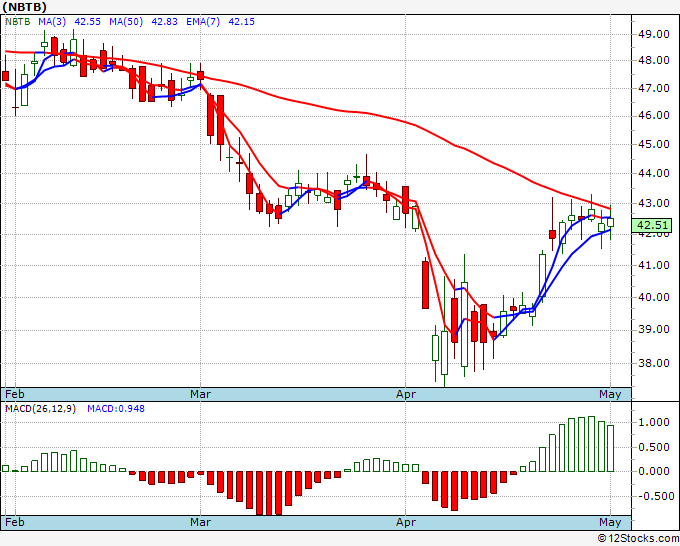Click the MA(50) value 42.83

164,21
